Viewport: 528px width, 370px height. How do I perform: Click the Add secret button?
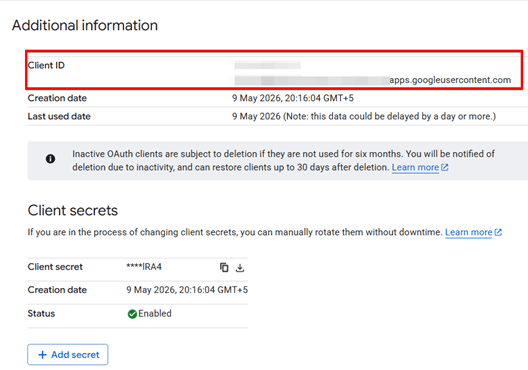pyautogui.click(x=68, y=355)
